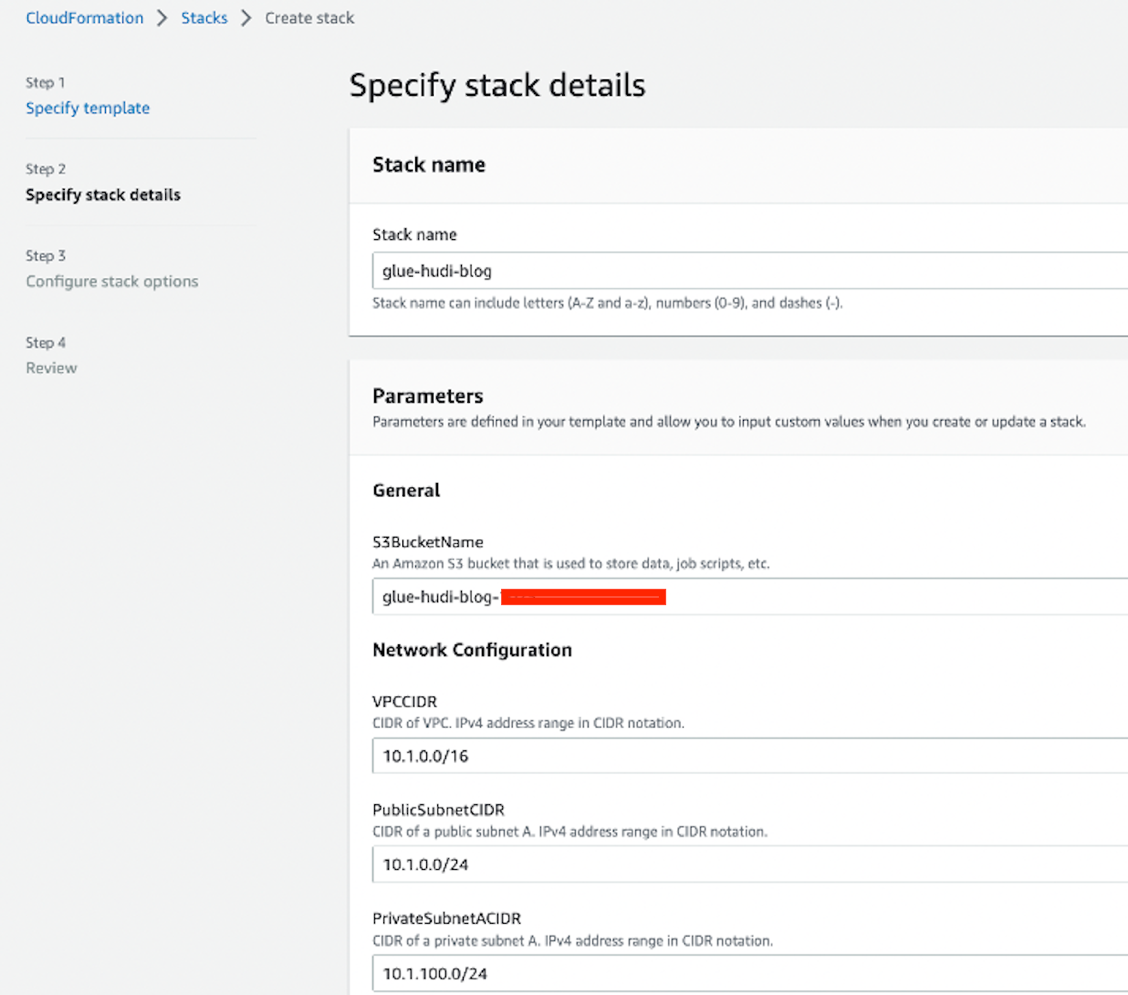Select Specify stack details in step sidebar
Viewport: 1128px width, 995px height.
pyautogui.click(x=103, y=195)
